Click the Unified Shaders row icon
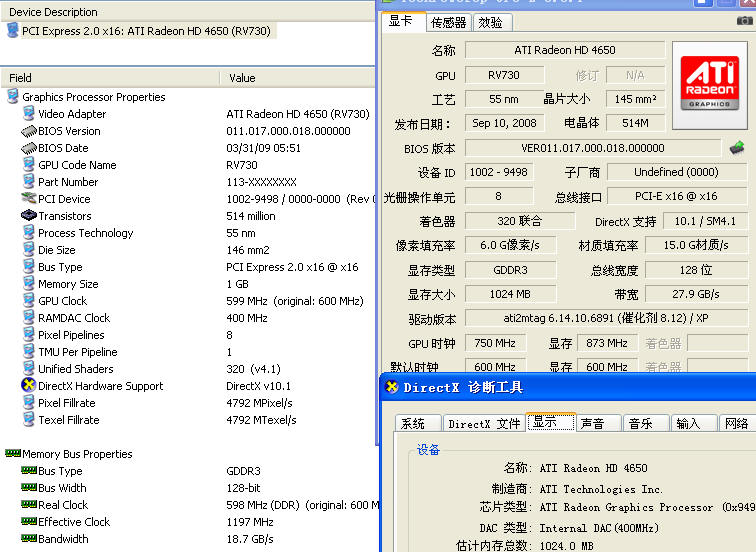Viewport: 756px width, 552px height. pyautogui.click(x=29, y=368)
